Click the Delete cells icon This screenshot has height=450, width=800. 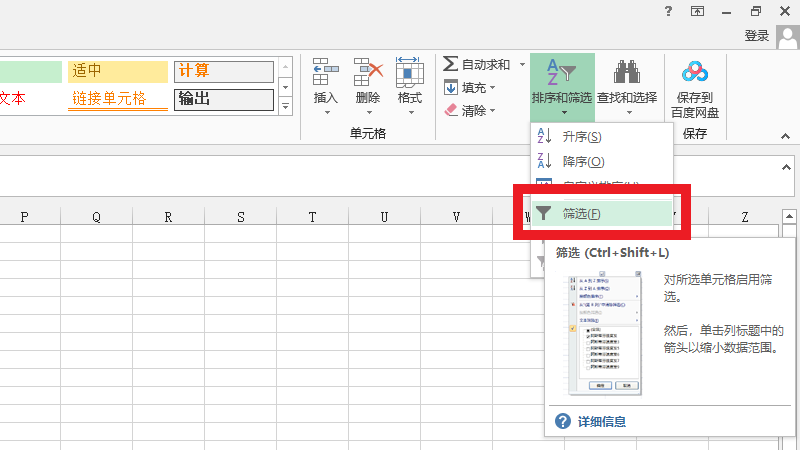(x=368, y=71)
